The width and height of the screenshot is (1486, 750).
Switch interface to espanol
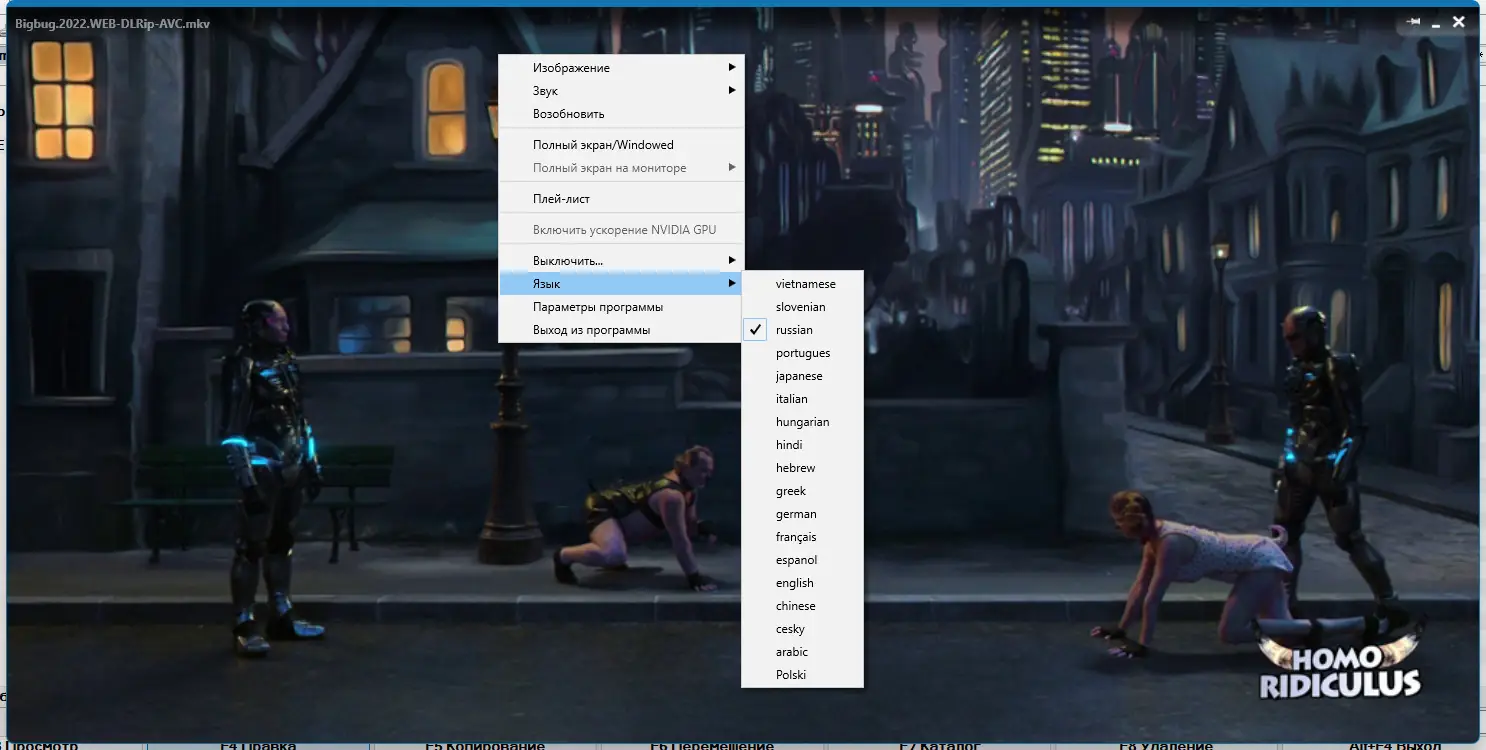click(802, 560)
